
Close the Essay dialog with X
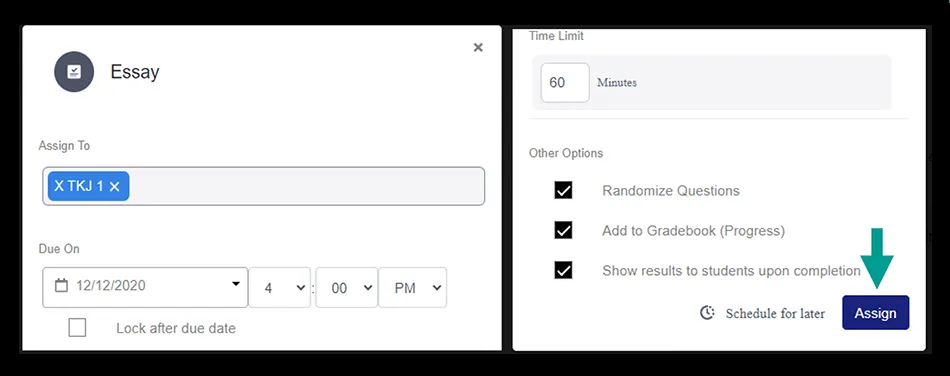[478, 47]
